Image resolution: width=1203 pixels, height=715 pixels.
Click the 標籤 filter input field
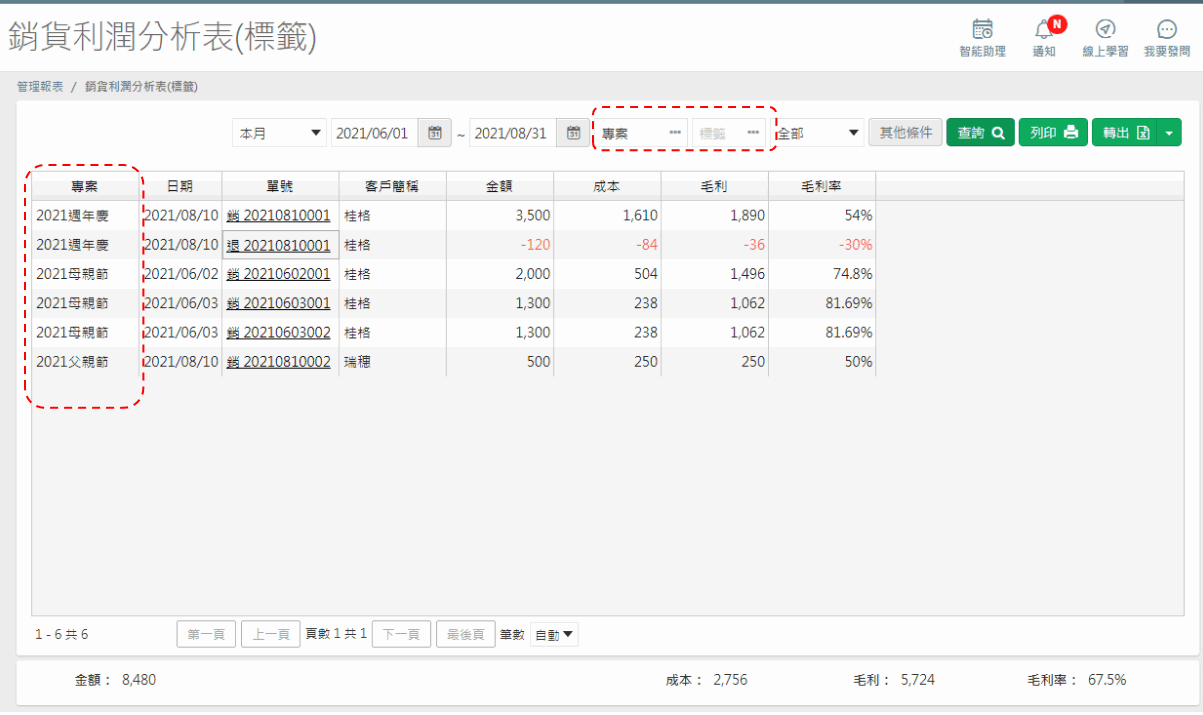pos(729,133)
